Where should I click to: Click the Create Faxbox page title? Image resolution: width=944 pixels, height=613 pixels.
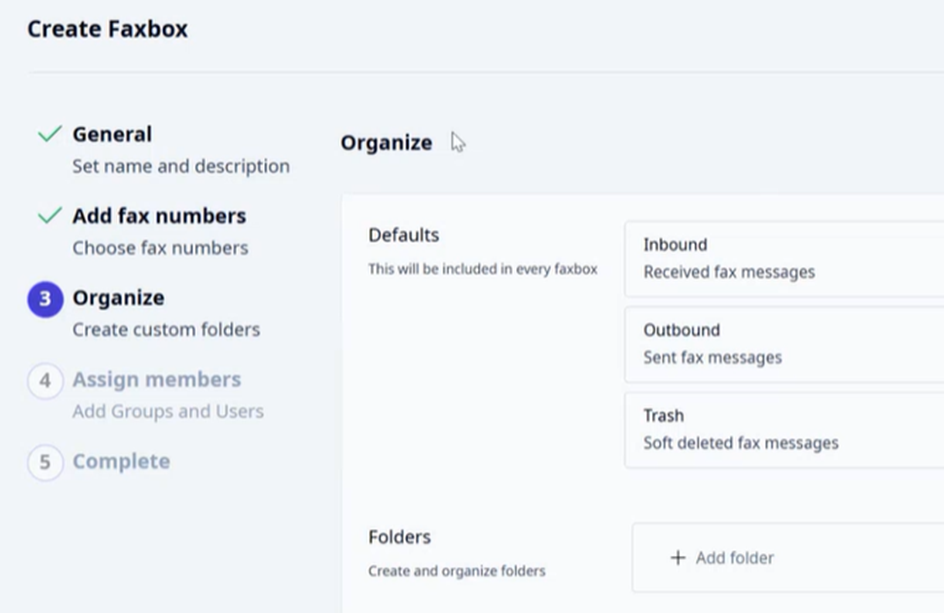pos(108,29)
